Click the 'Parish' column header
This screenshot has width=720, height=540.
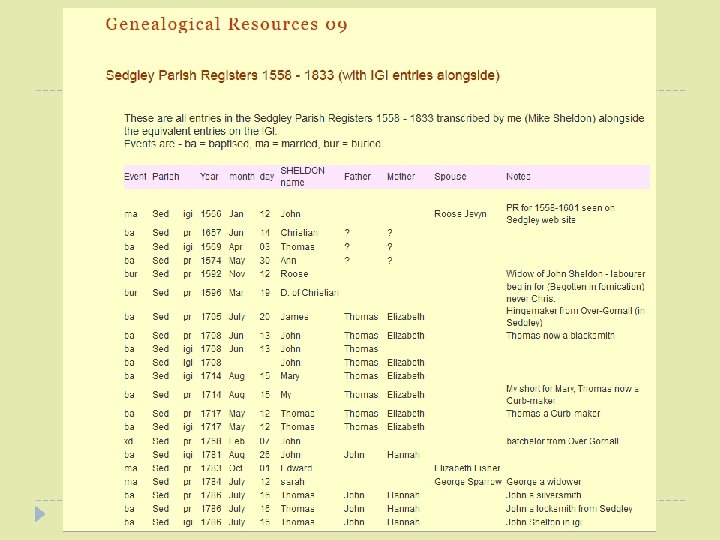(166, 176)
